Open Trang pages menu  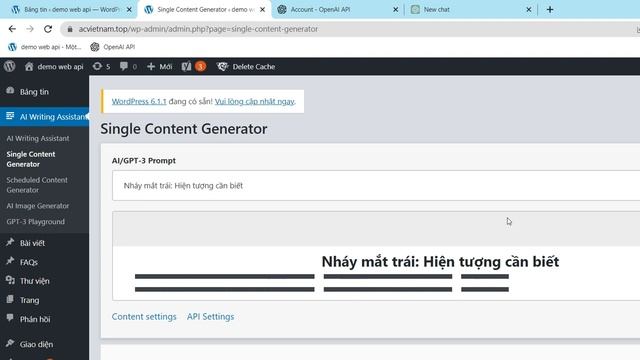pos(44,300)
